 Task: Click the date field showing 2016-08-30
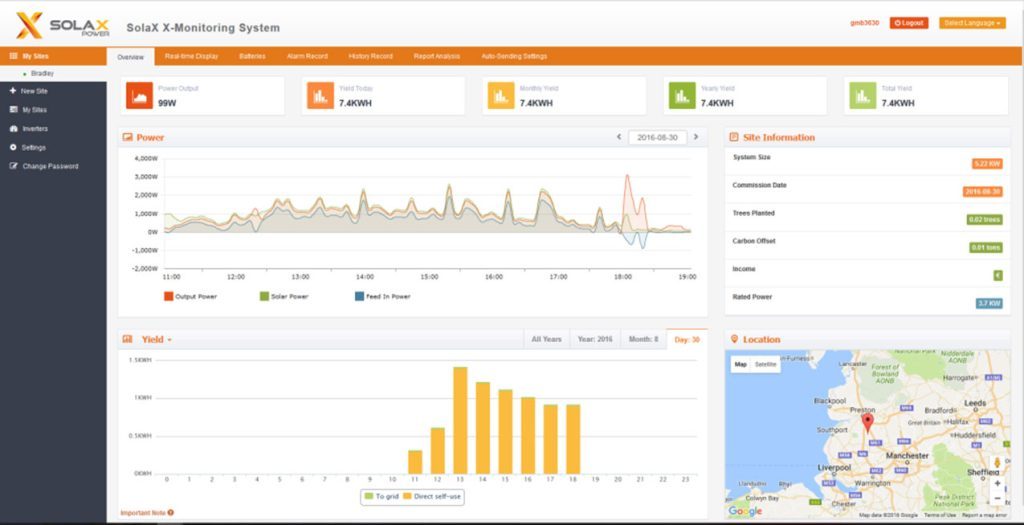657,137
